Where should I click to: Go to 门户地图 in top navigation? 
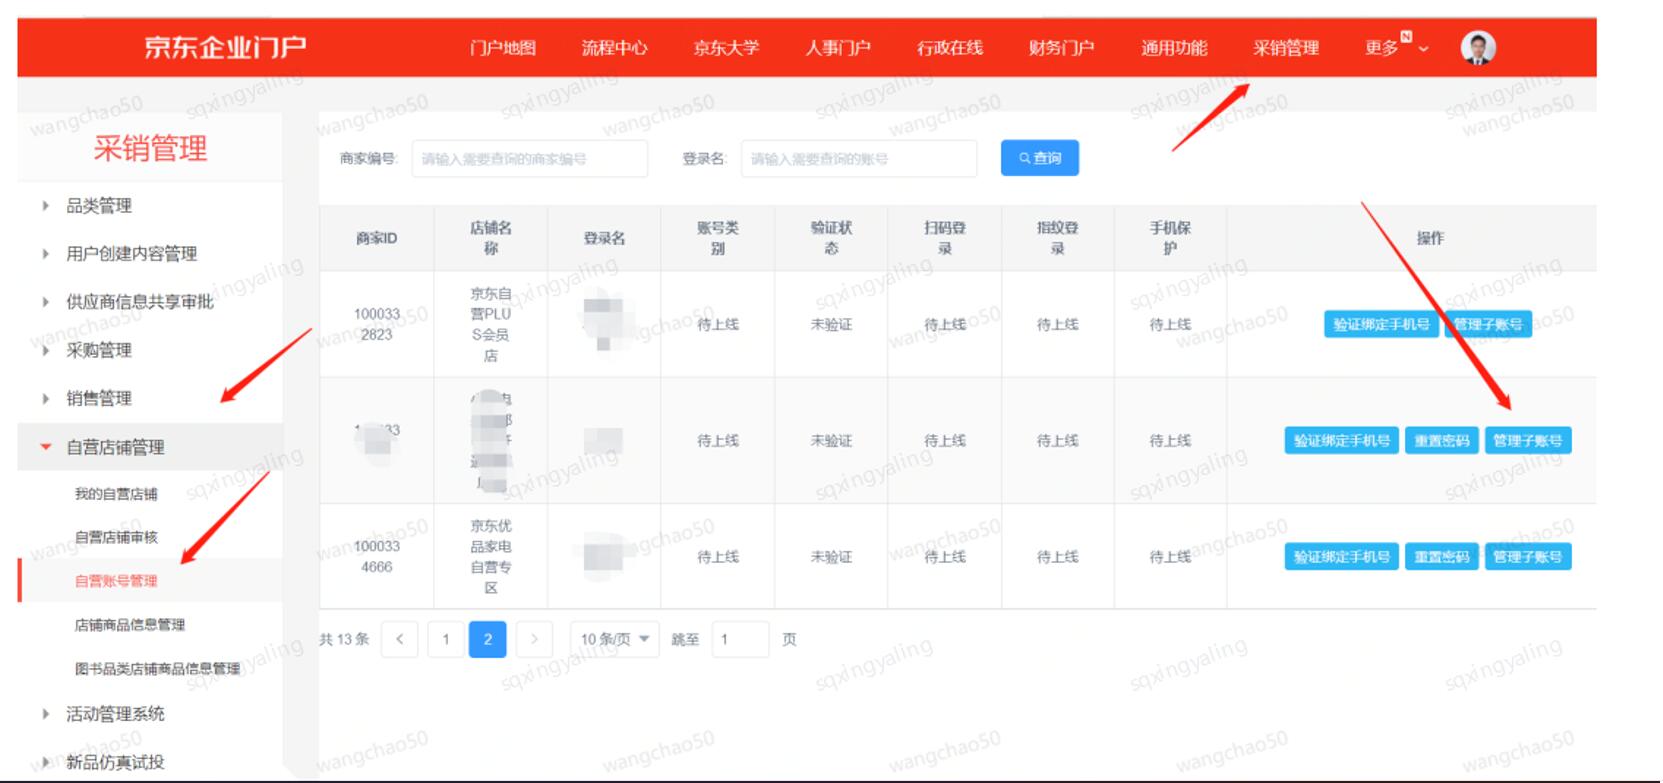click(x=502, y=47)
